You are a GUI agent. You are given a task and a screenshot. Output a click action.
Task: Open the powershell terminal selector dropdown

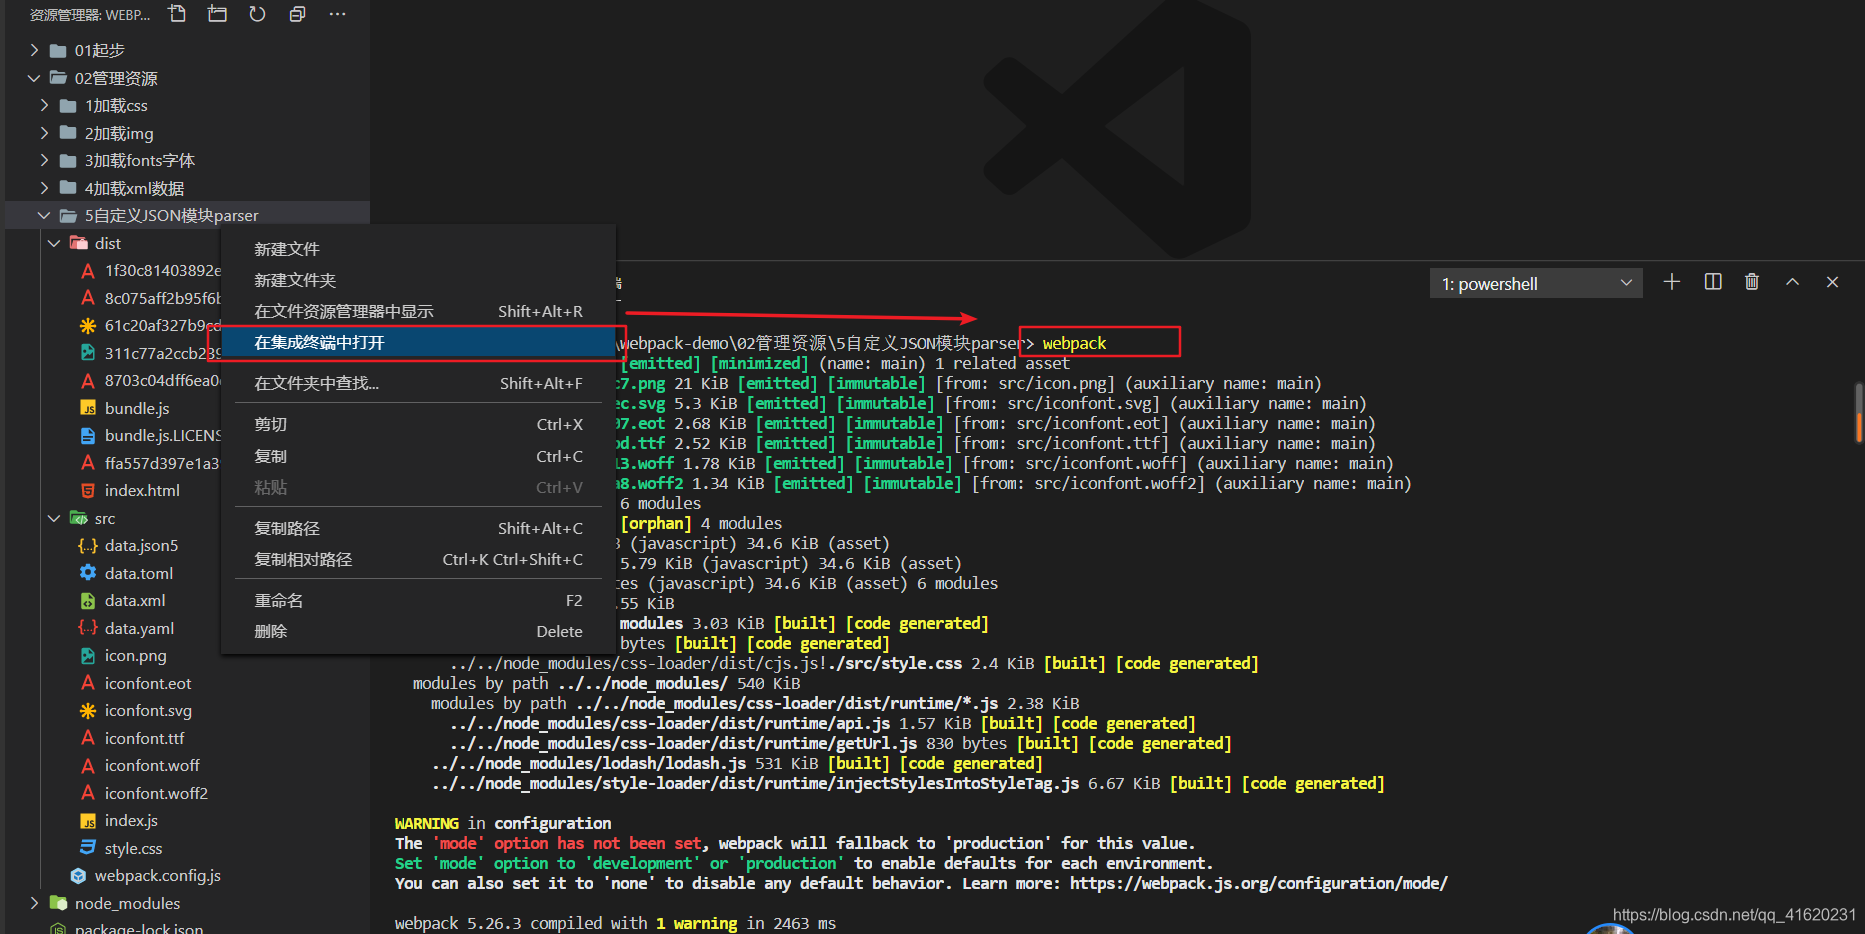1535,283
